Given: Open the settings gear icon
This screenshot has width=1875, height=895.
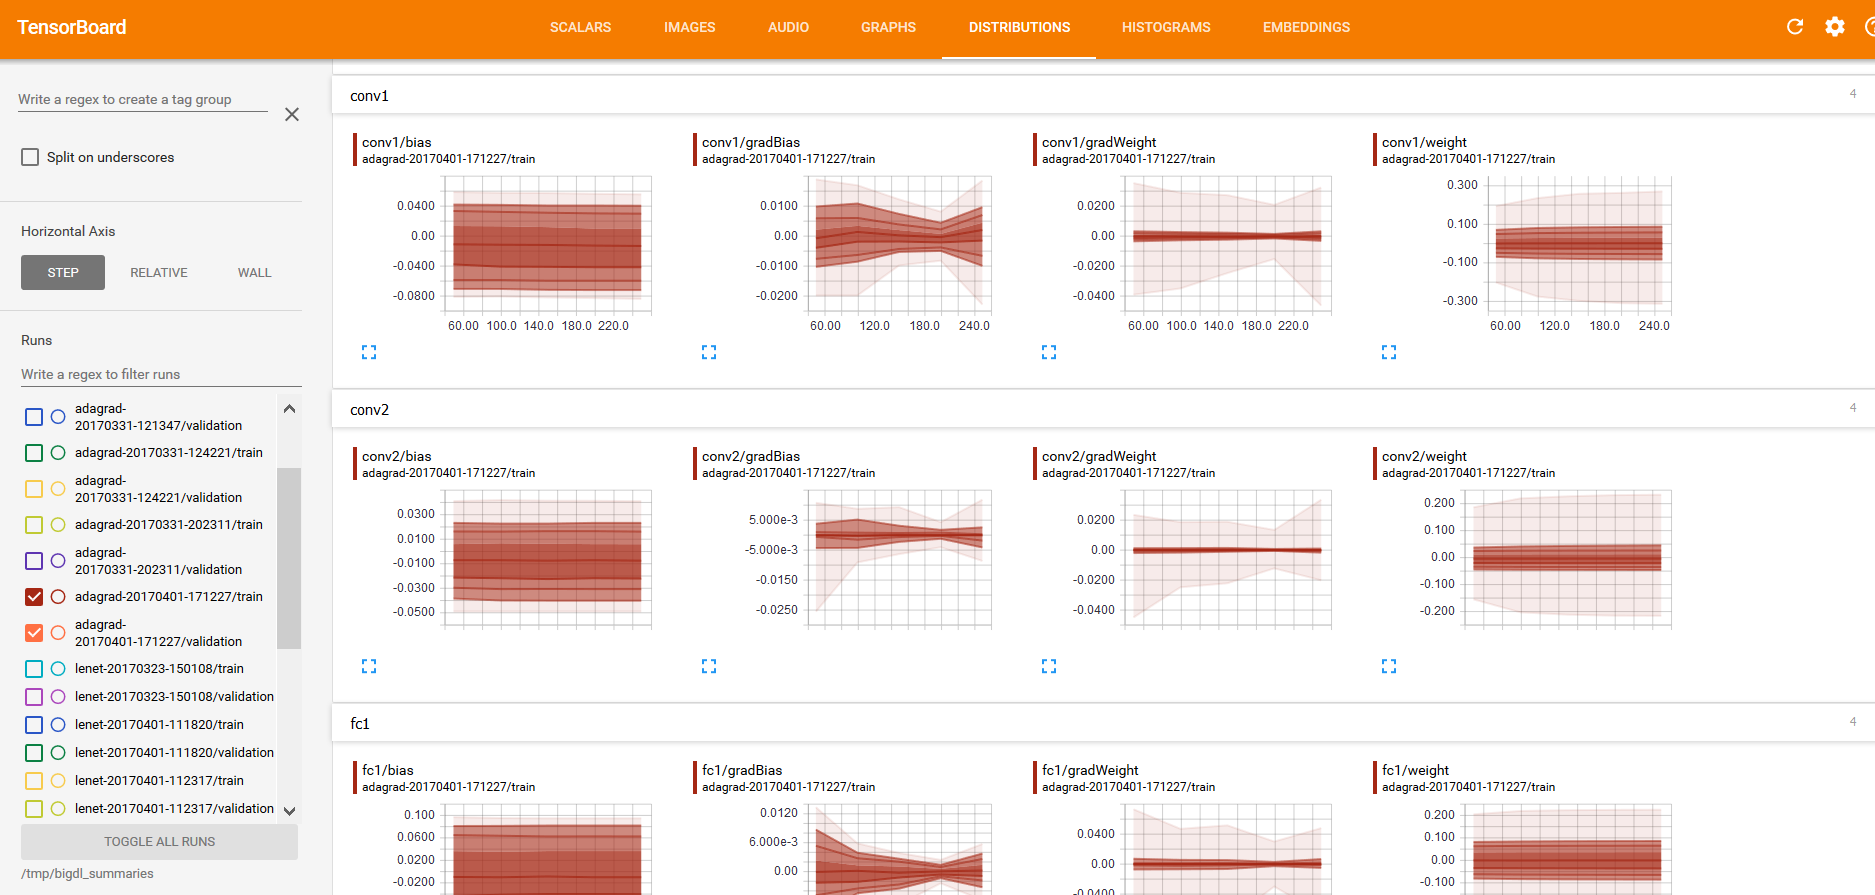Looking at the screenshot, I should [1835, 27].
